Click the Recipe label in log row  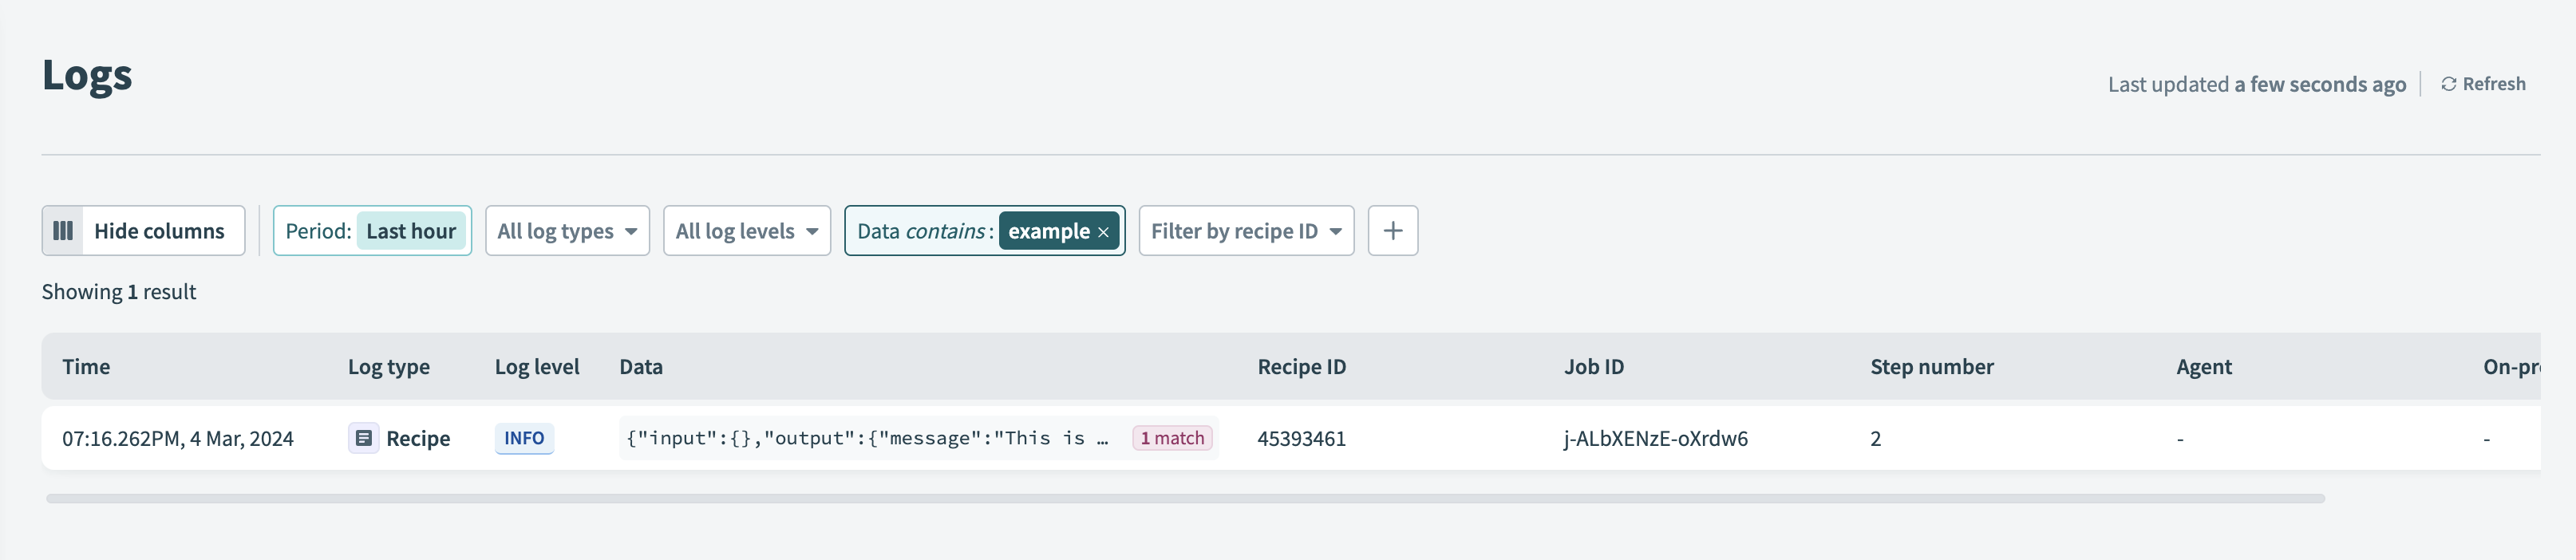point(418,439)
